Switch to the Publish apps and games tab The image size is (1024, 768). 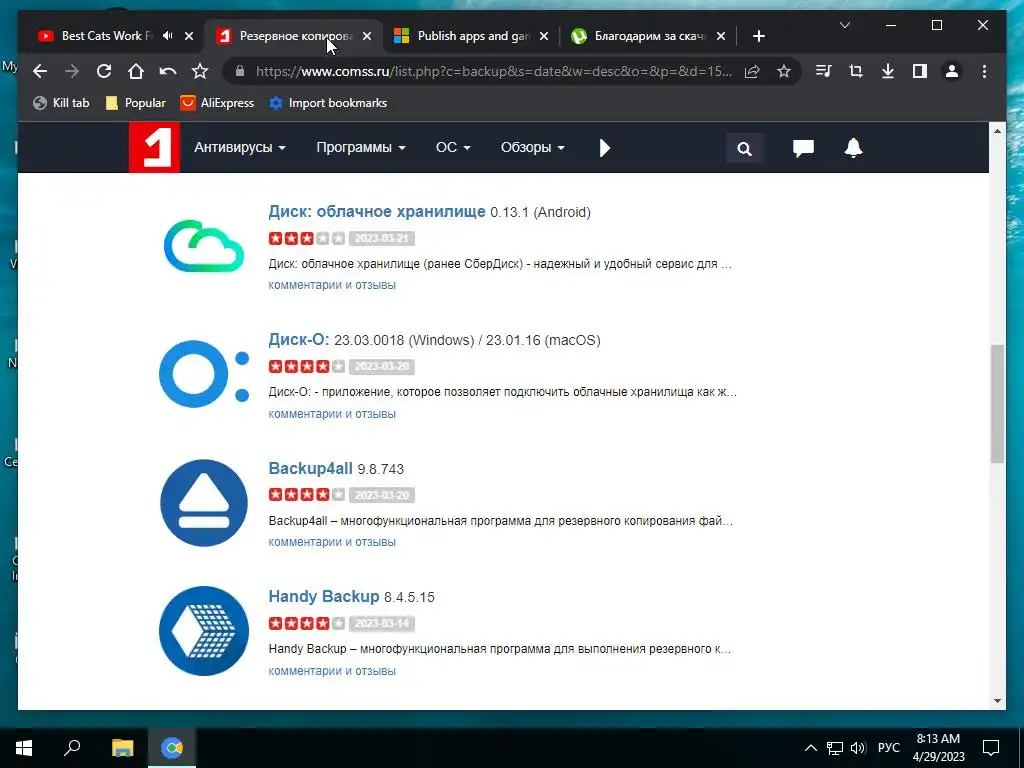point(465,36)
